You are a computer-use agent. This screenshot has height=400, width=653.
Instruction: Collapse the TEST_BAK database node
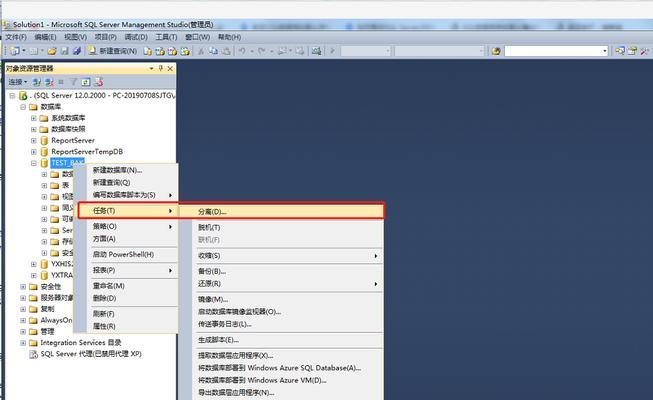34,163
